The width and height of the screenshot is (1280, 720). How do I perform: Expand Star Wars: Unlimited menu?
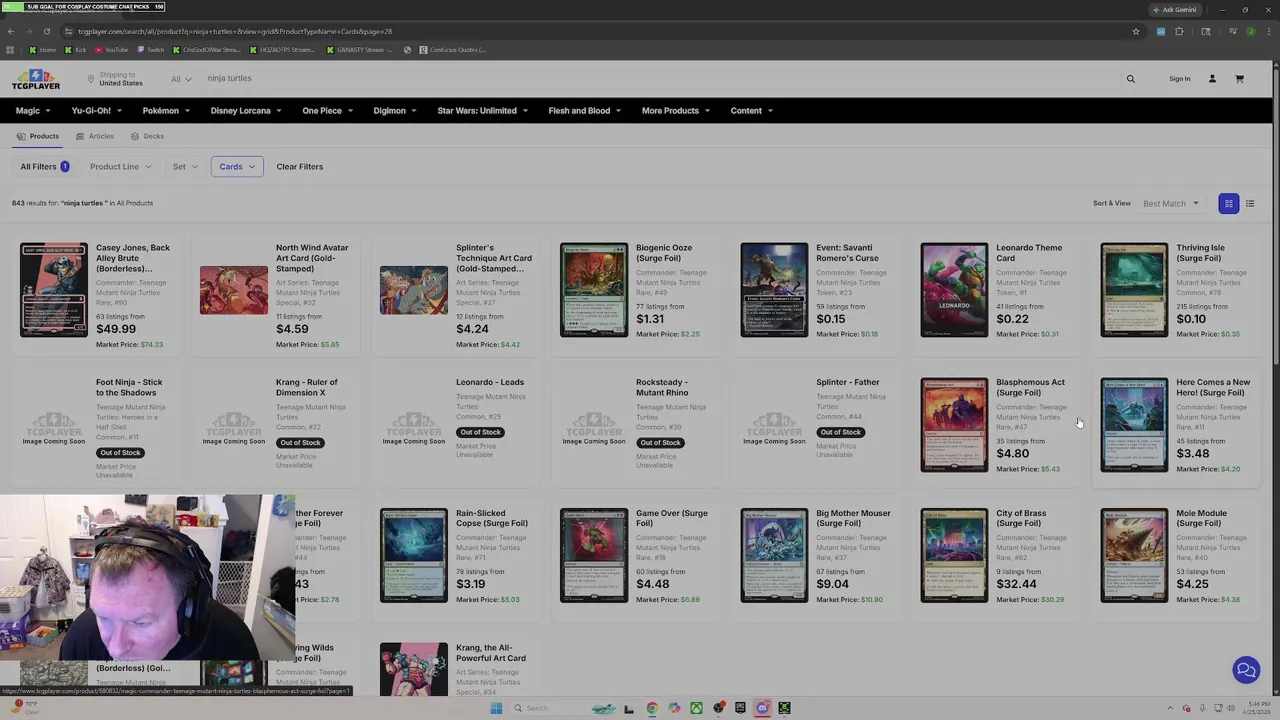pyautogui.click(x=482, y=111)
